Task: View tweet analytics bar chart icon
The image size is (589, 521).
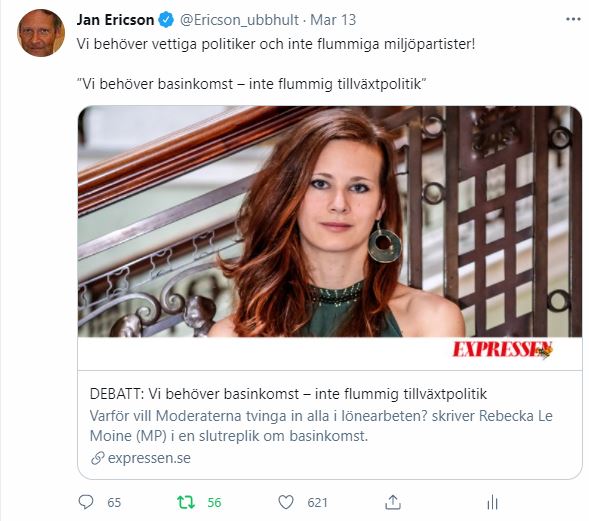Action: pos(492,502)
